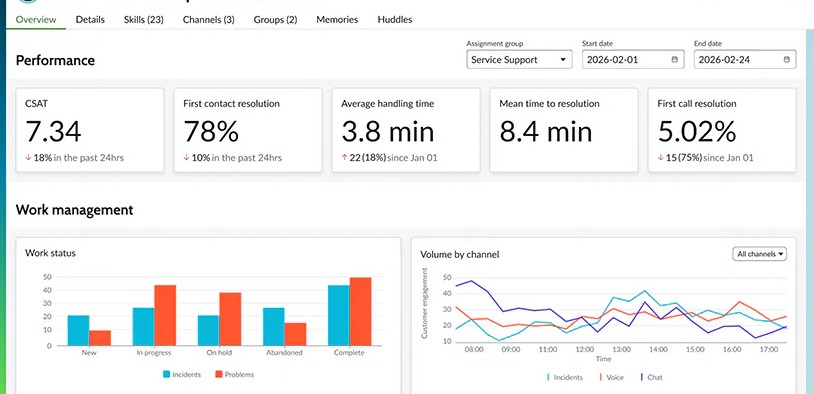Click the Complete Incidents blue bar

pyautogui.click(x=338, y=315)
